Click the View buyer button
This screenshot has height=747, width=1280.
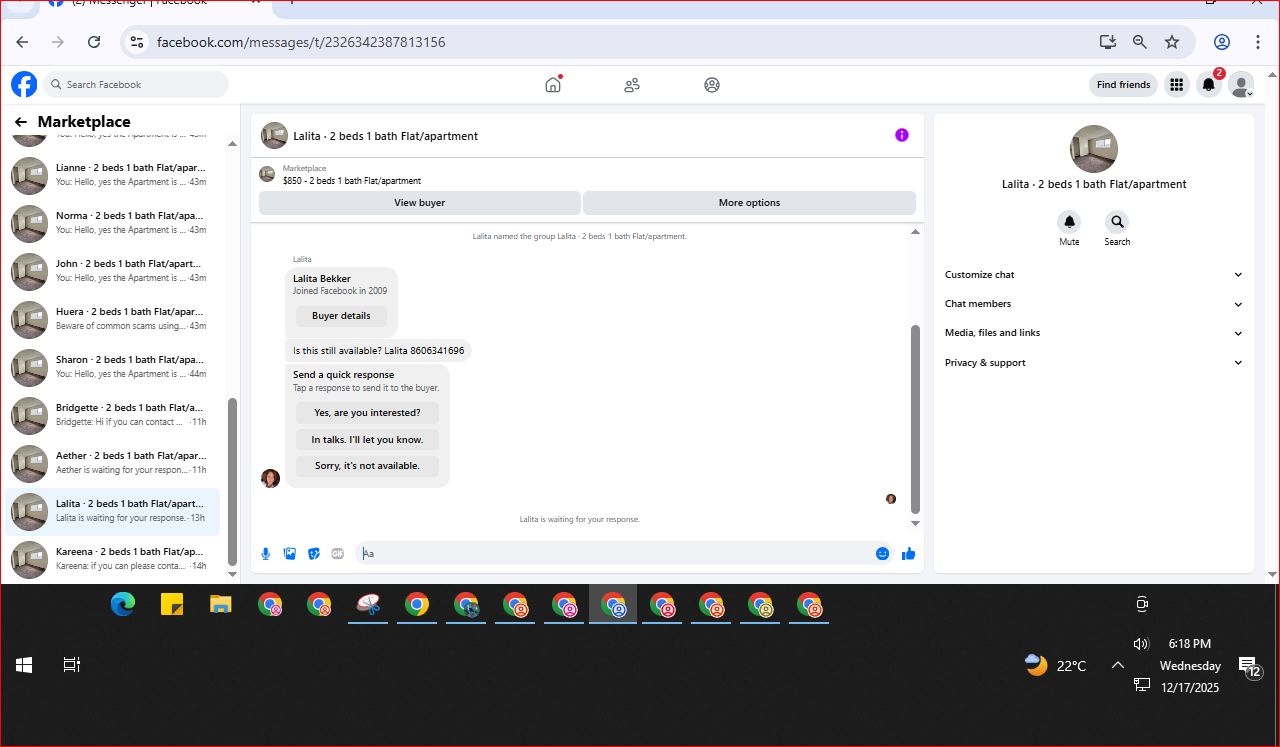point(420,203)
